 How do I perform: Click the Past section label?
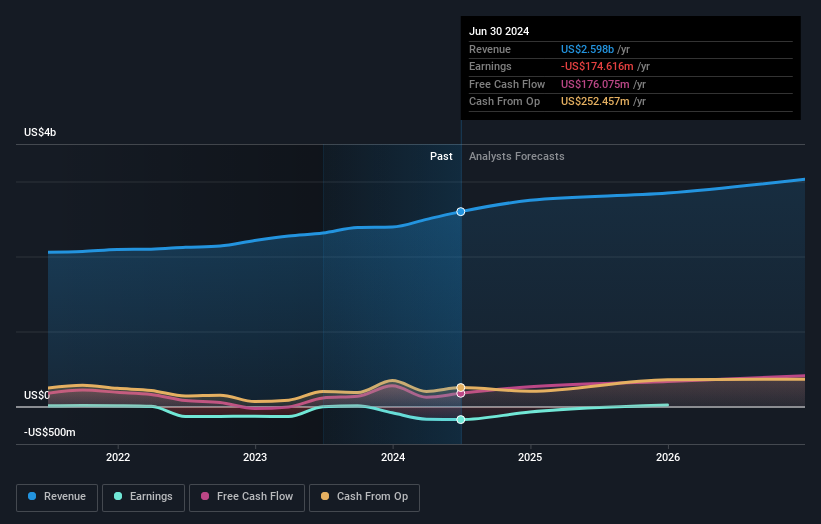441,156
